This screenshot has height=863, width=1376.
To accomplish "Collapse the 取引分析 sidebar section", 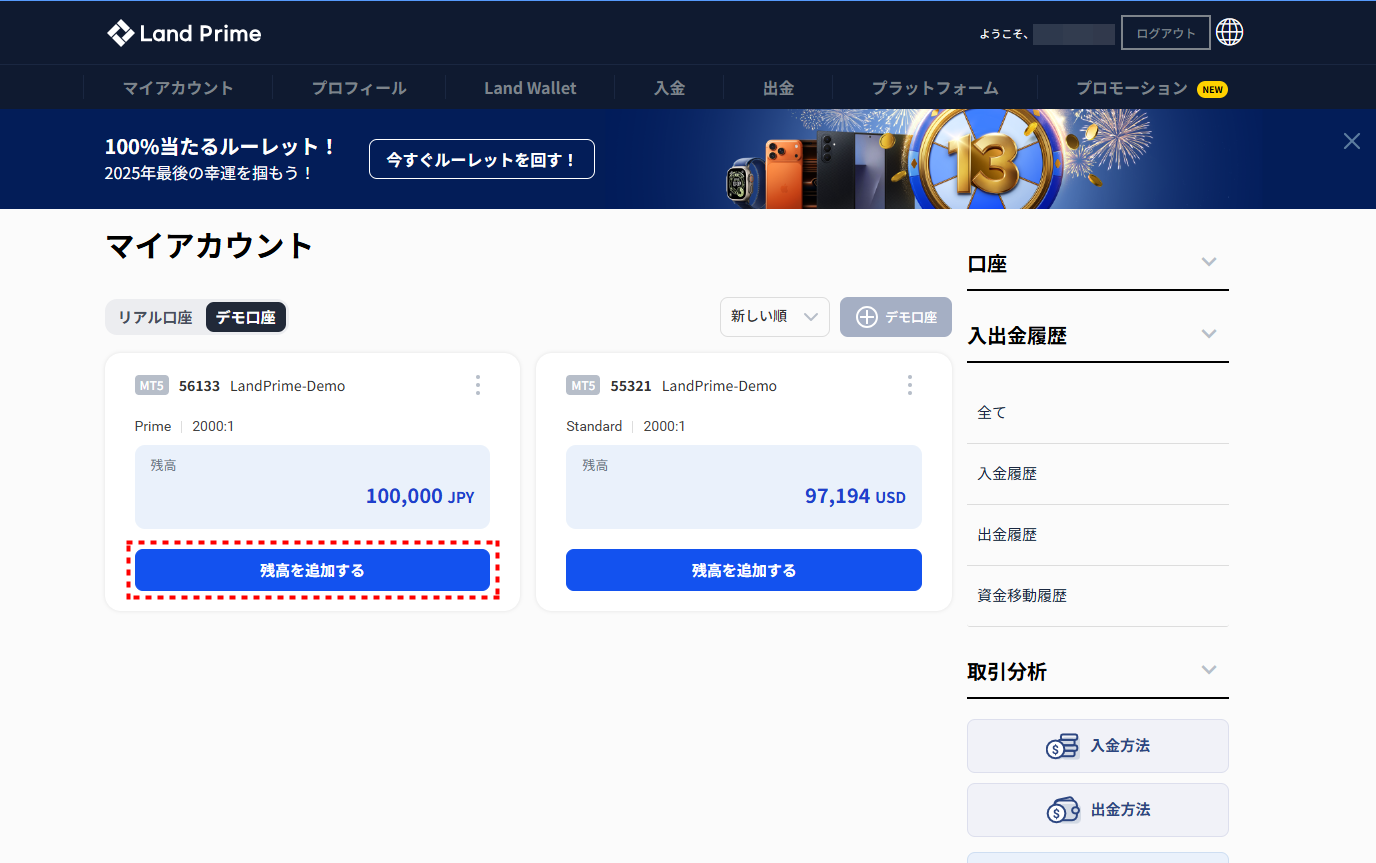I will 1209,670.
